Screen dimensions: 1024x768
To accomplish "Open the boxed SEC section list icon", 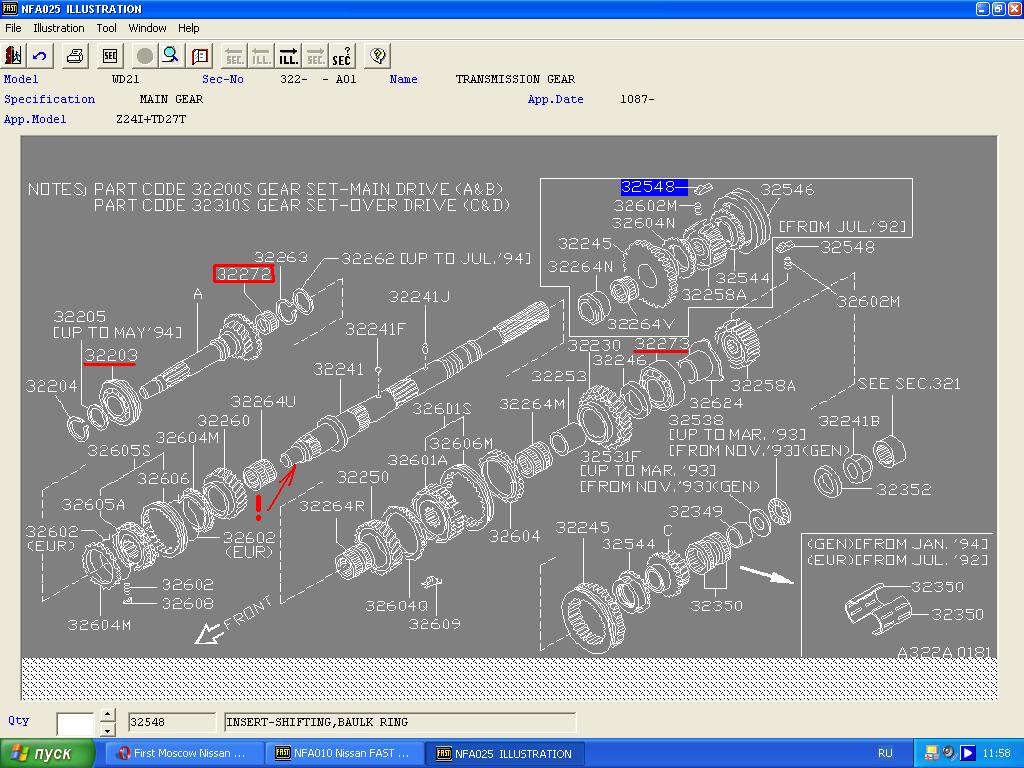I will (x=110, y=56).
